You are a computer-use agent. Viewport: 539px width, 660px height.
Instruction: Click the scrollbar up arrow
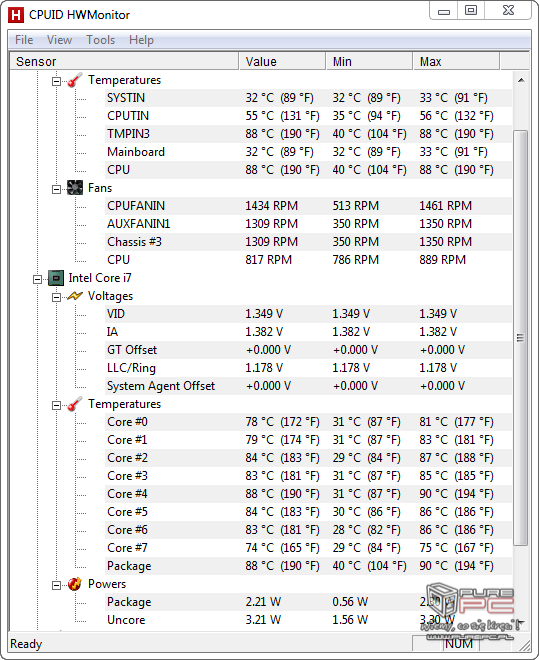pyautogui.click(x=521, y=80)
